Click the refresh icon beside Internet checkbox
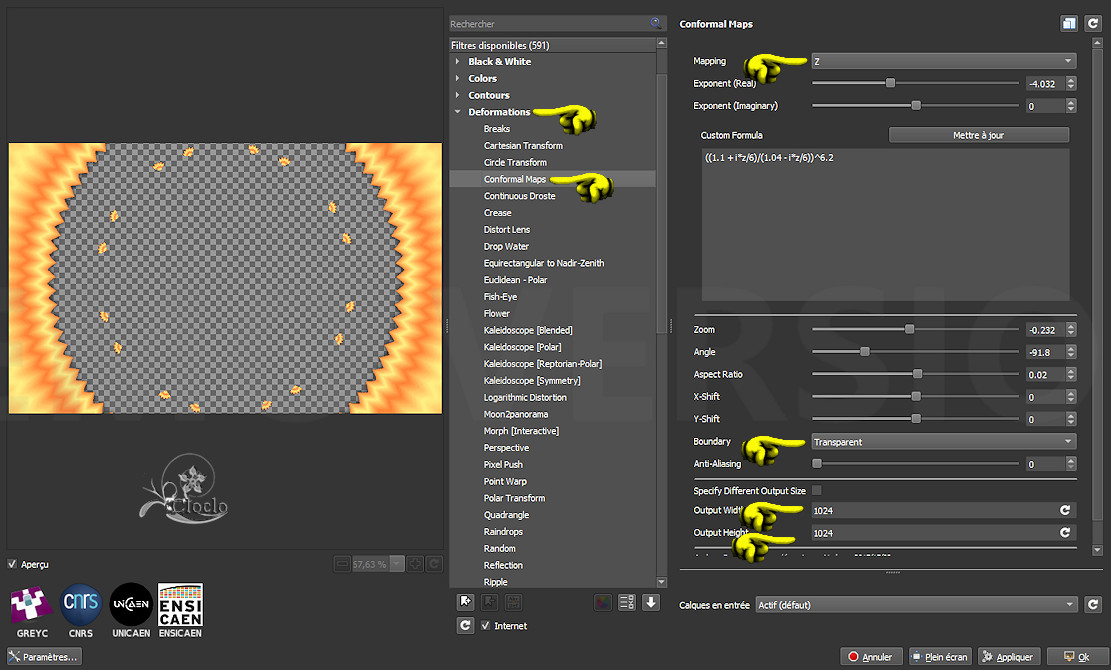The image size is (1111, 670). pos(464,626)
